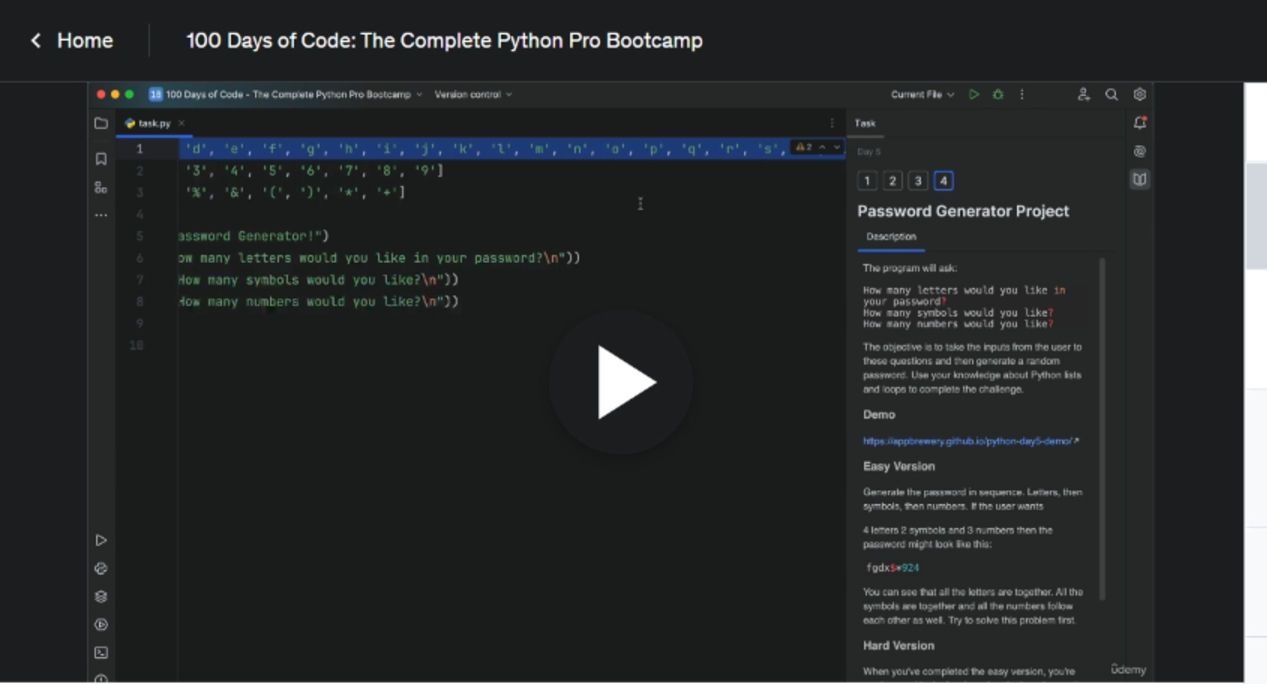The height and width of the screenshot is (684, 1267).
Task: Open more run actions menu beside debug
Action: (x=1022, y=95)
